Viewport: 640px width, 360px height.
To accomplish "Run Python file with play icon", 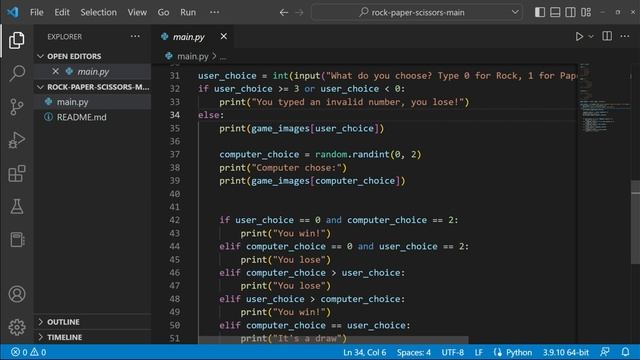I will (x=579, y=36).
